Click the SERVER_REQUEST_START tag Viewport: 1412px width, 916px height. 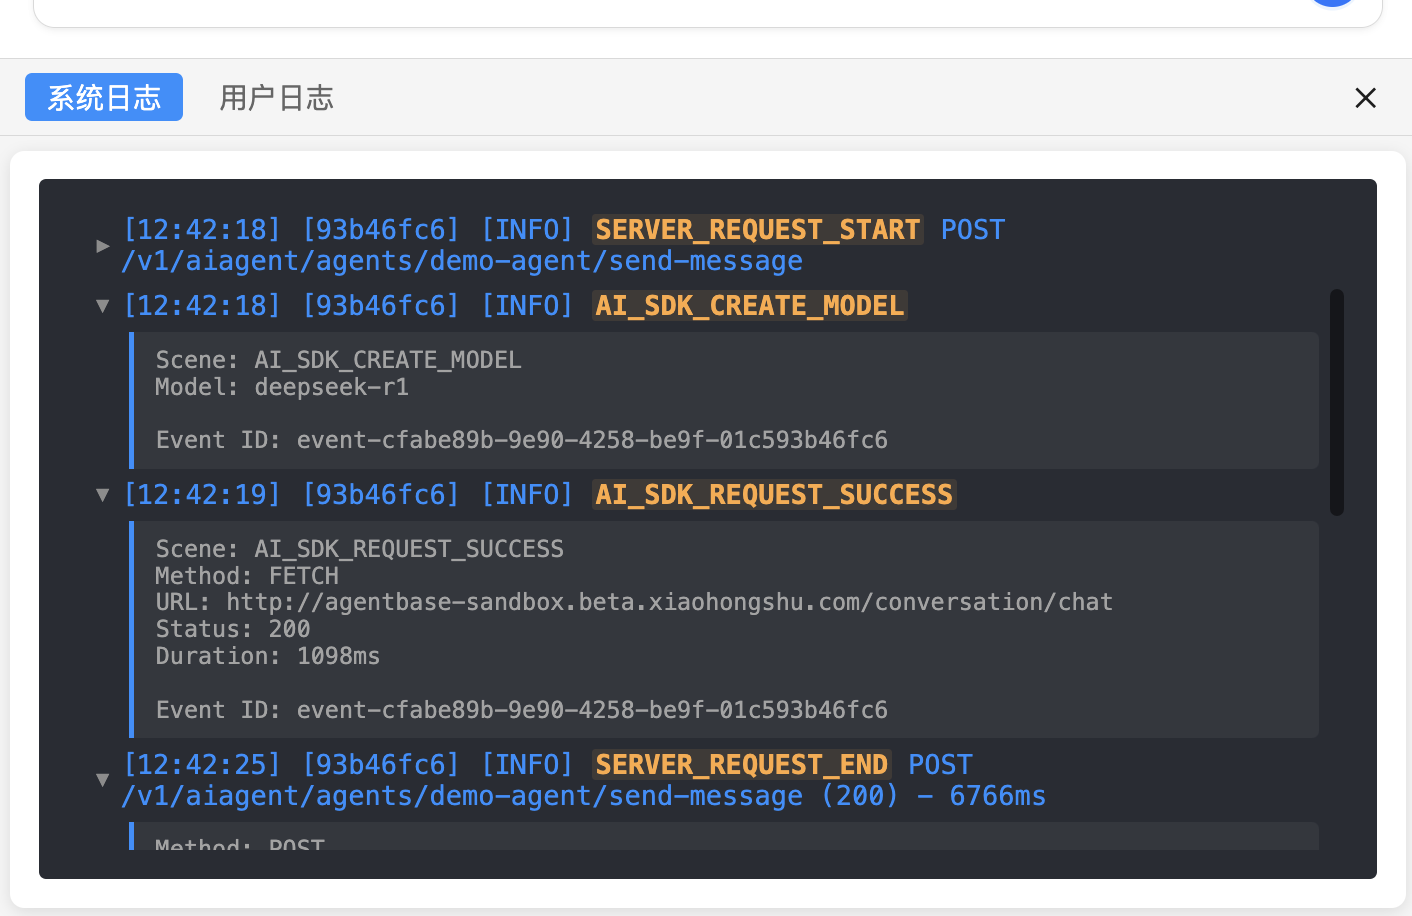[757, 230]
